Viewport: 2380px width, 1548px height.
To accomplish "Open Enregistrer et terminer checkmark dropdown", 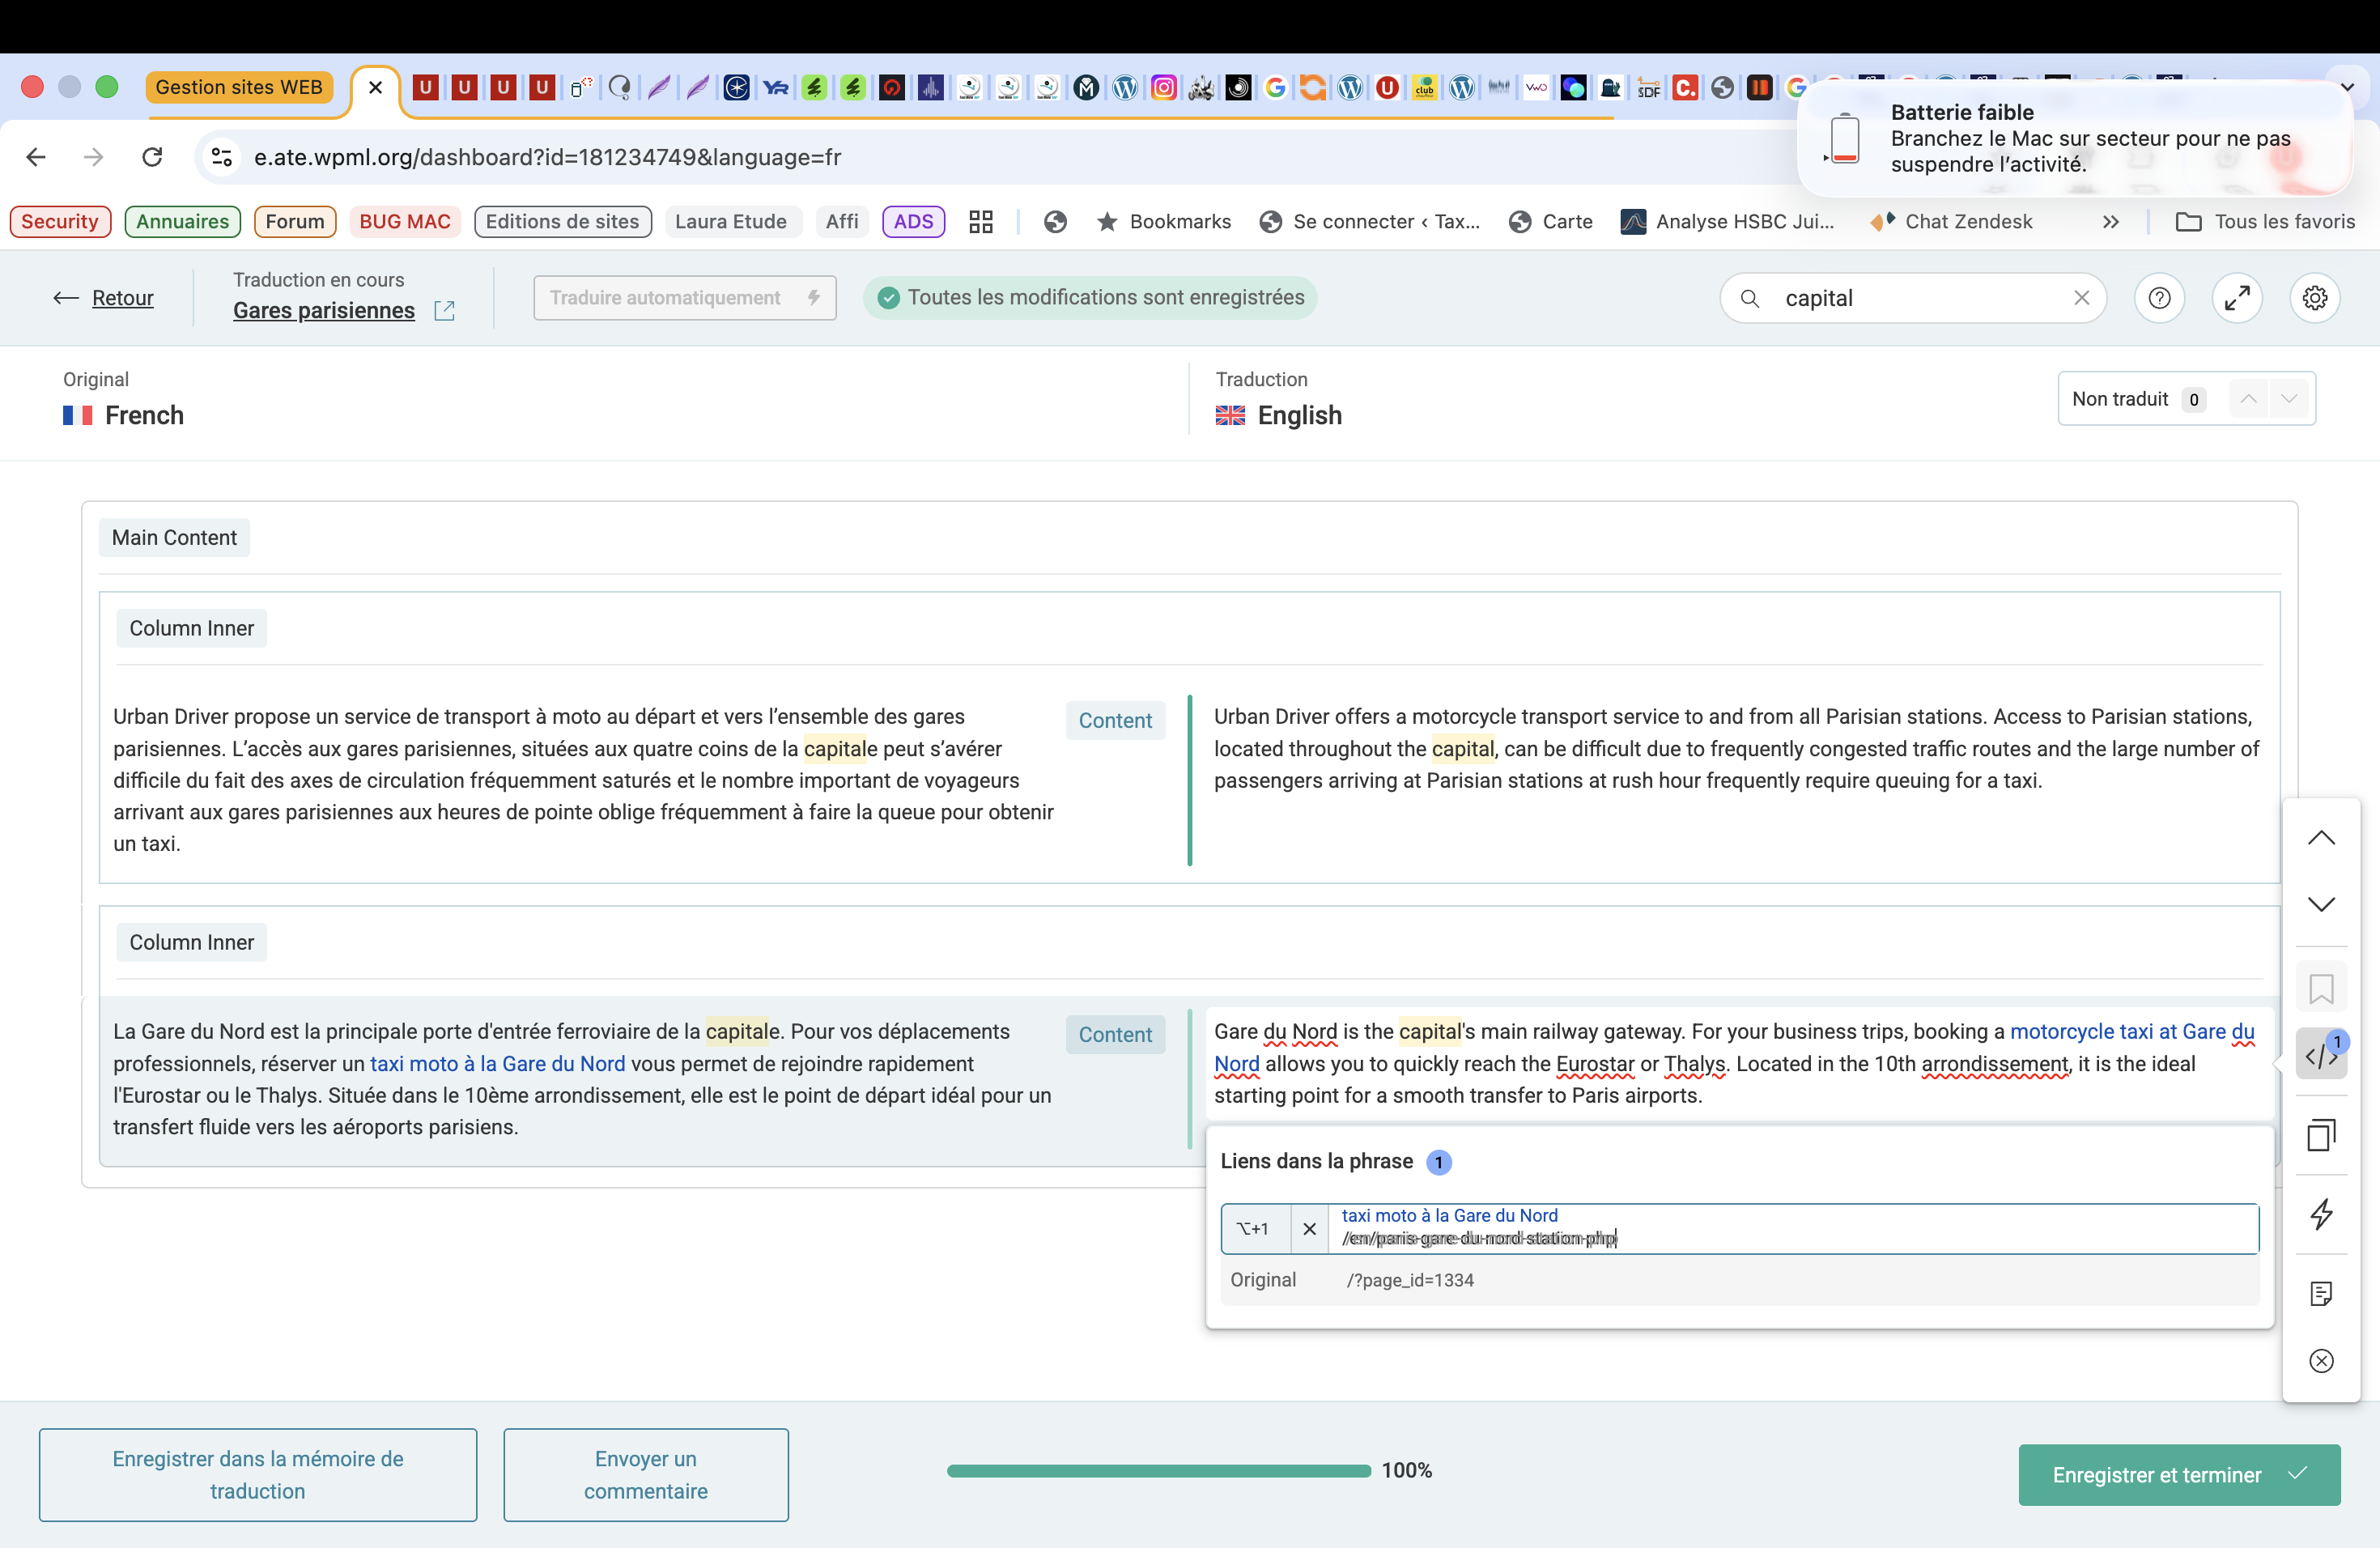I will pos(2298,1474).
